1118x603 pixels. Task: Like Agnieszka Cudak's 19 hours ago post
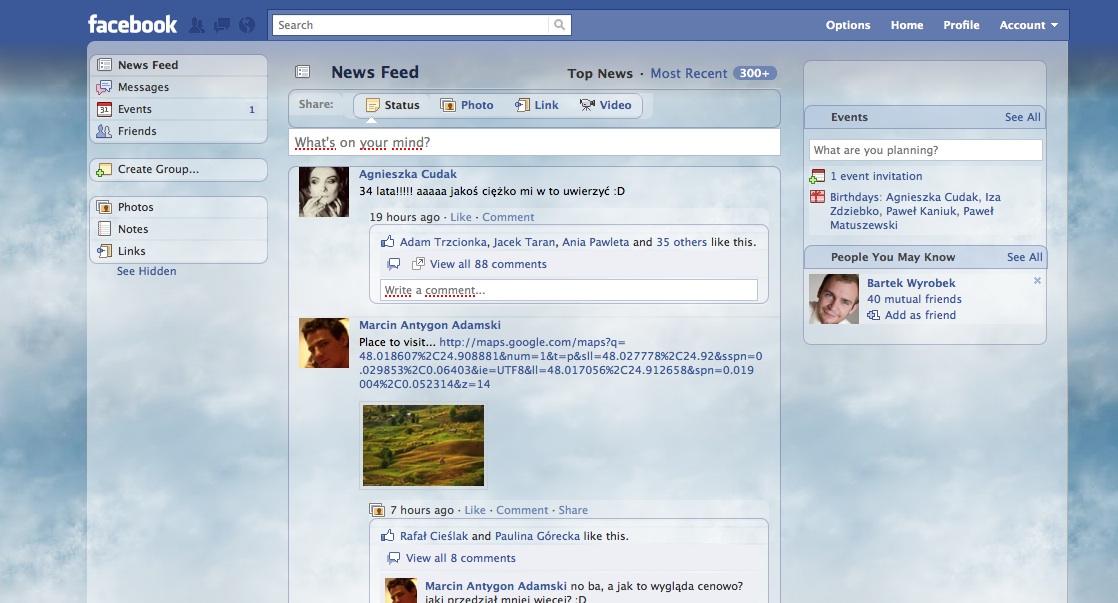461,217
